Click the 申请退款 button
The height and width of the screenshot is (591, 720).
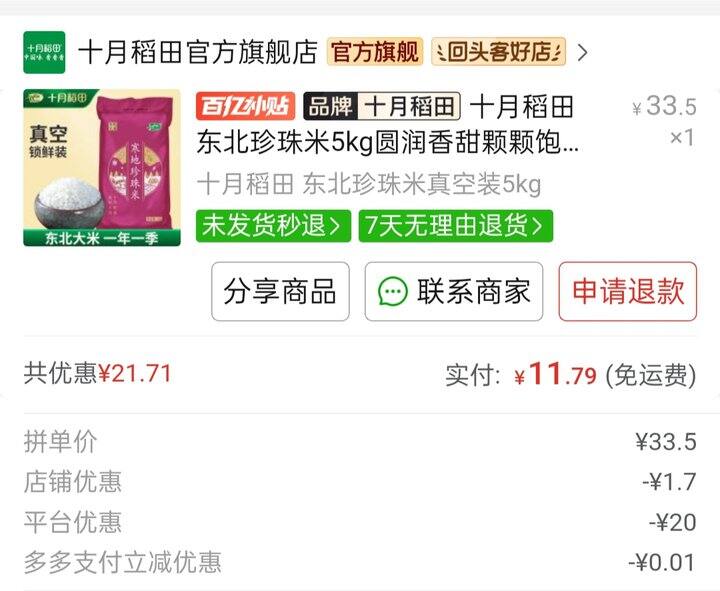point(628,292)
